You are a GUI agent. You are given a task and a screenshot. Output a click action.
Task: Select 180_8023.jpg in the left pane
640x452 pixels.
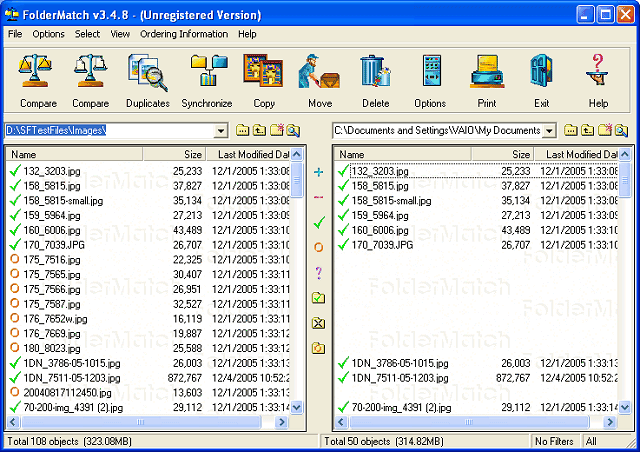pos(149,348)
